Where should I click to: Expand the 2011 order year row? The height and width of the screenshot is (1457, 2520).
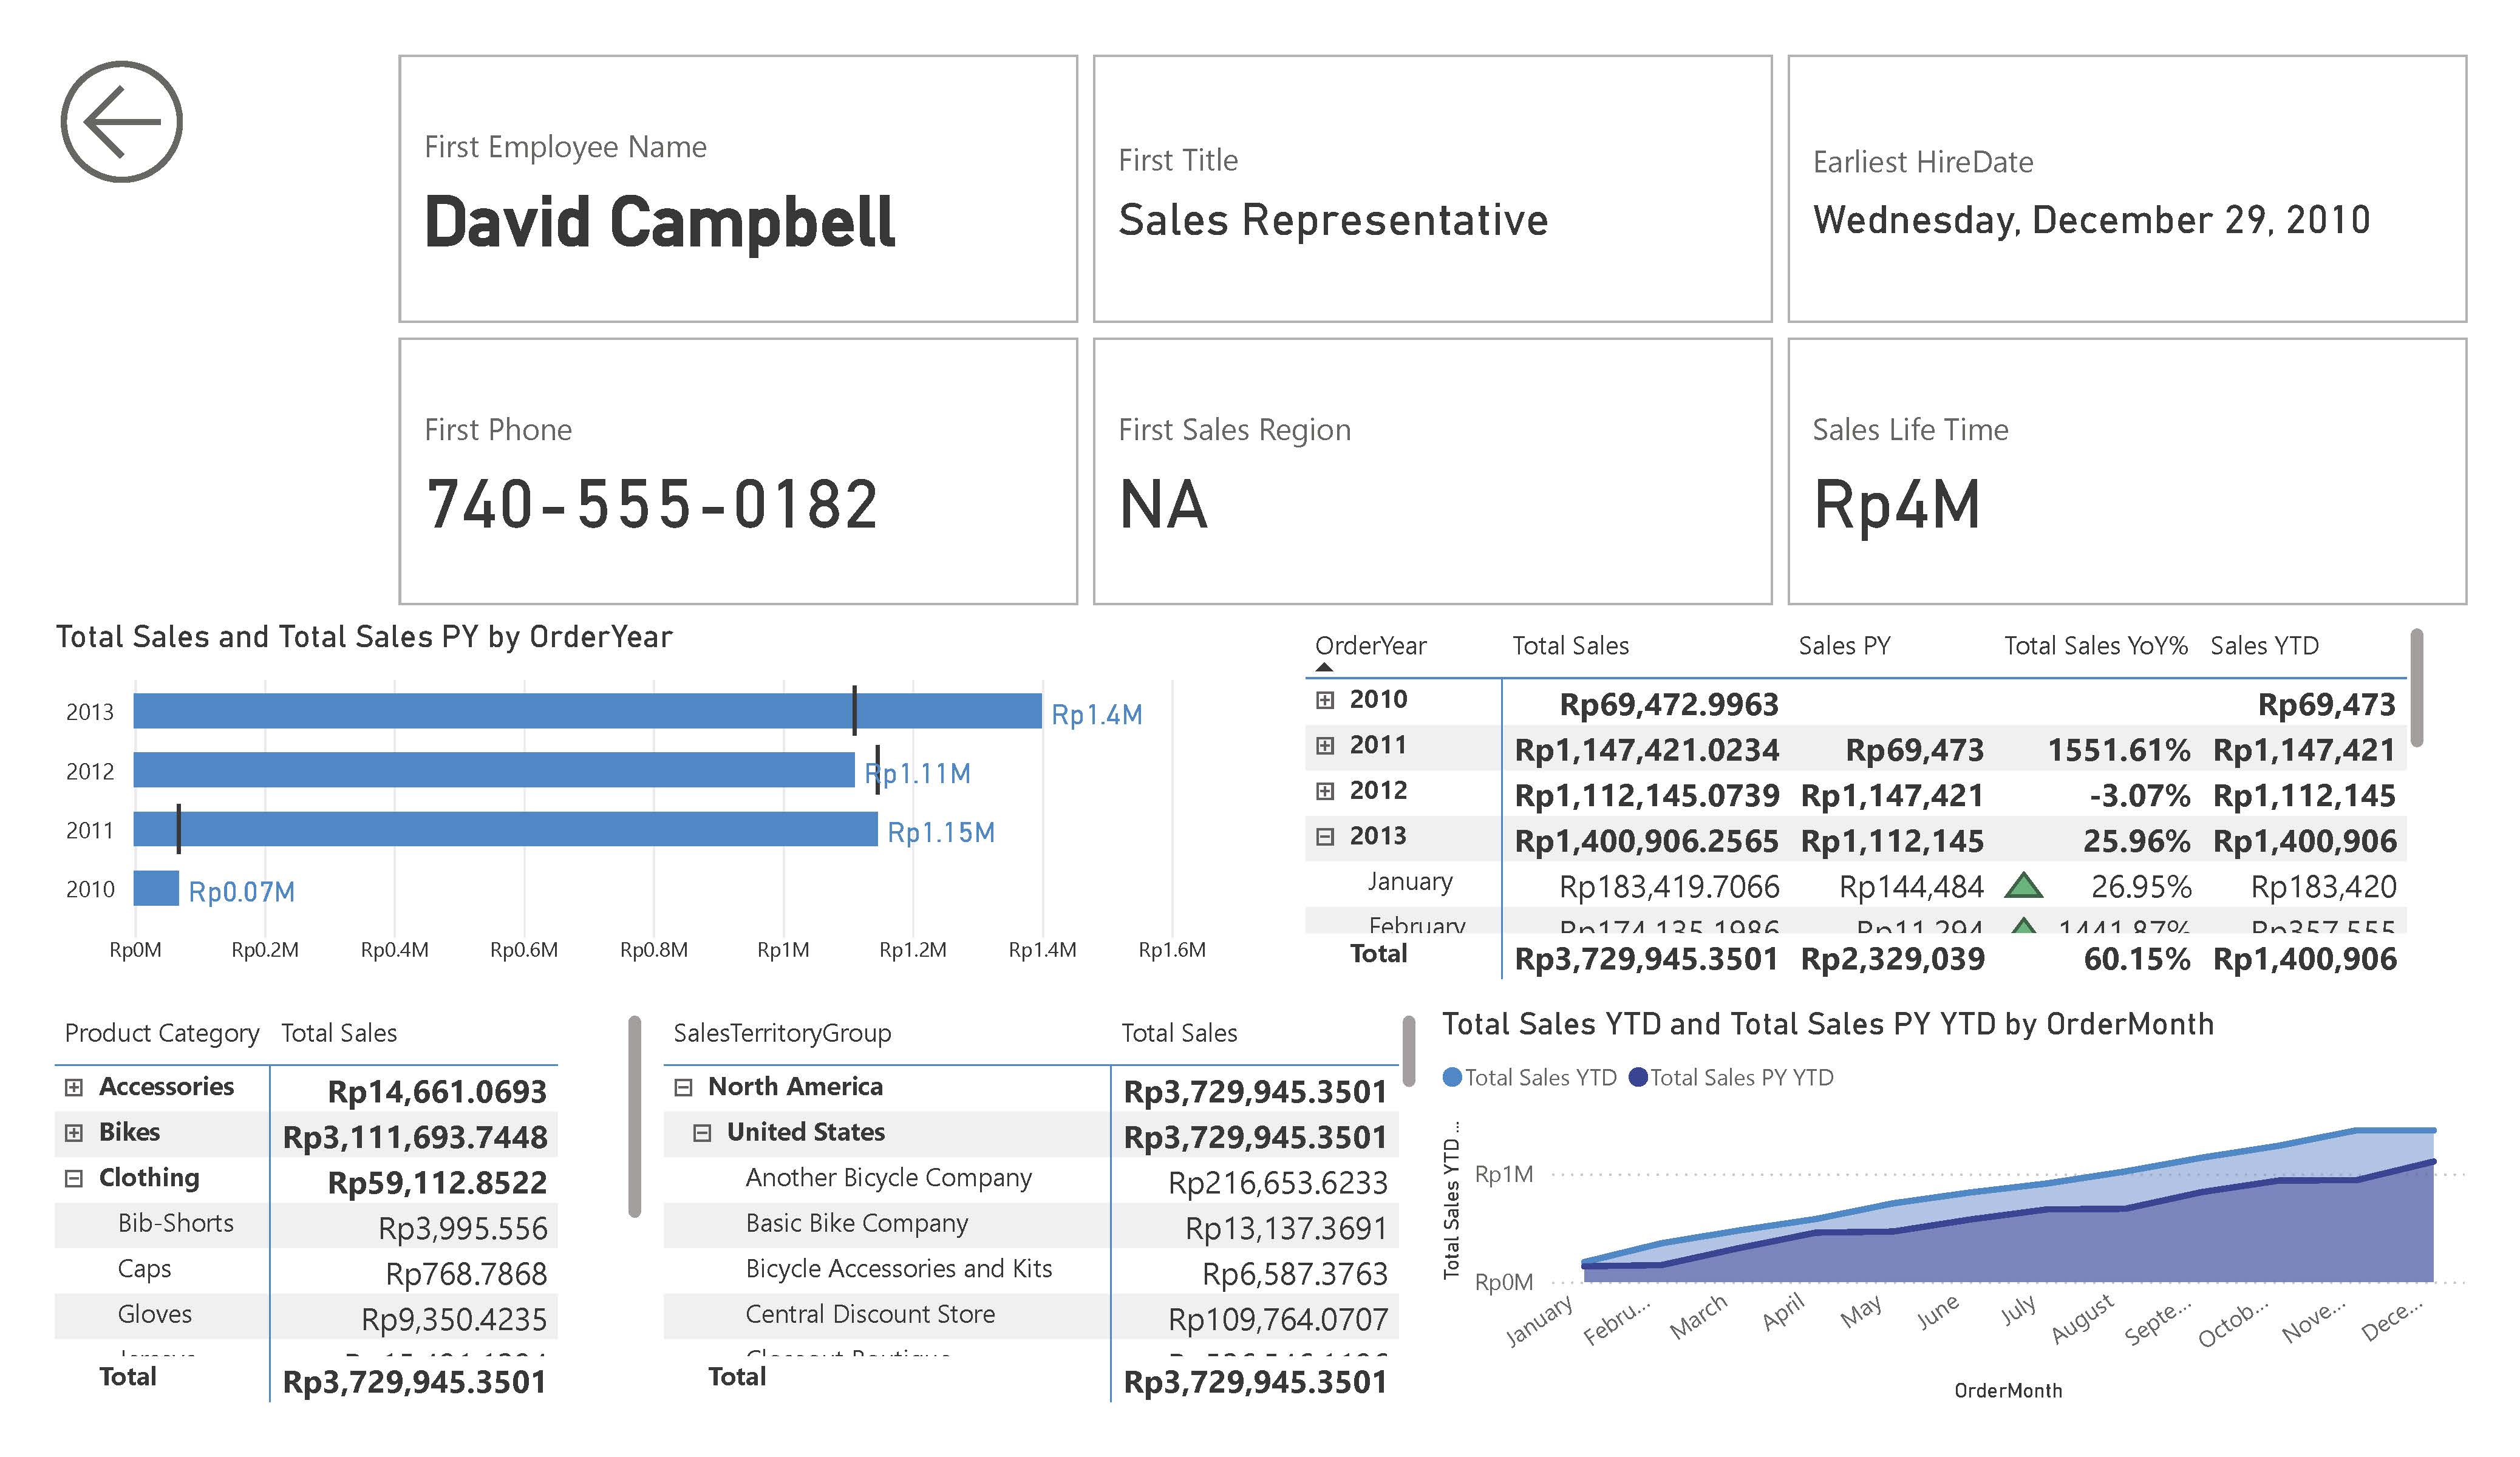point(1325,746)
